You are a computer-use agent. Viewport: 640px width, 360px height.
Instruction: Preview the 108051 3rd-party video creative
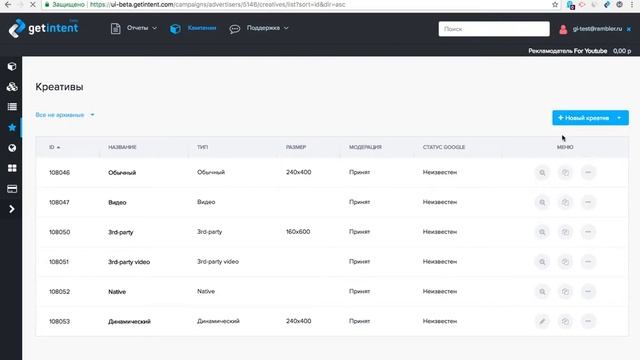pos(542,262)
